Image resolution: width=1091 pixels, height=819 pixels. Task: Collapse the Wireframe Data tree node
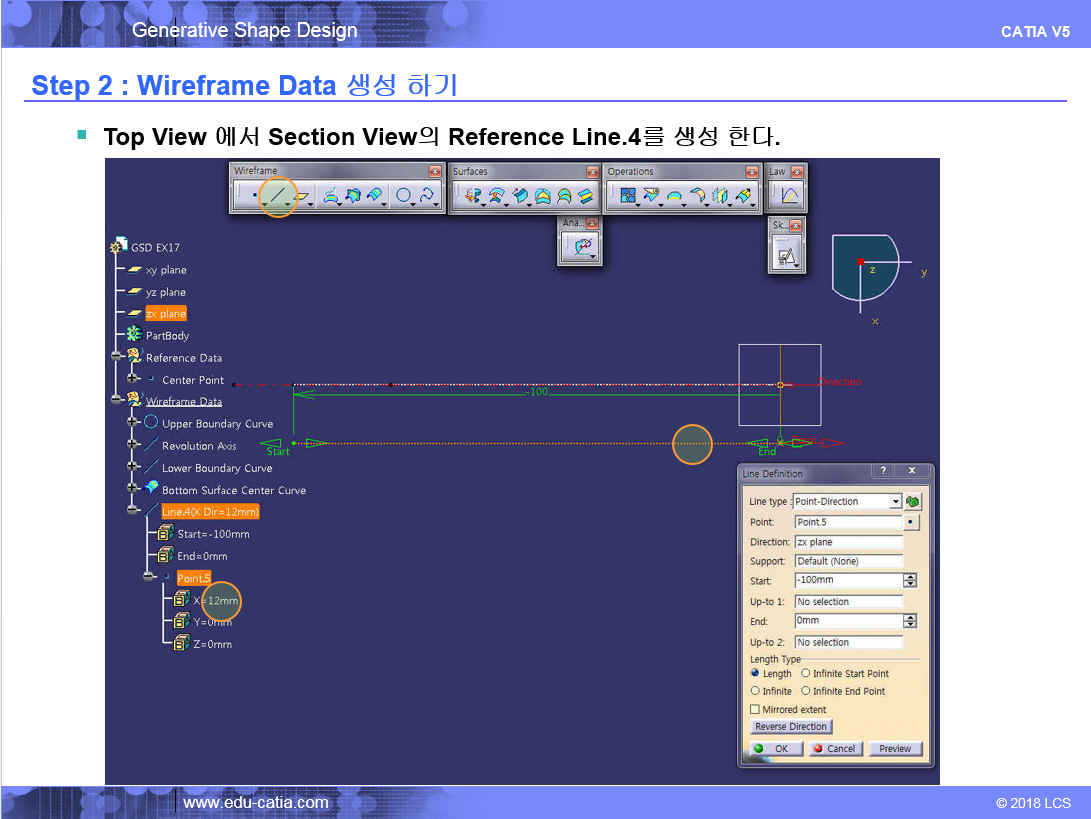(x=116, y=401)
